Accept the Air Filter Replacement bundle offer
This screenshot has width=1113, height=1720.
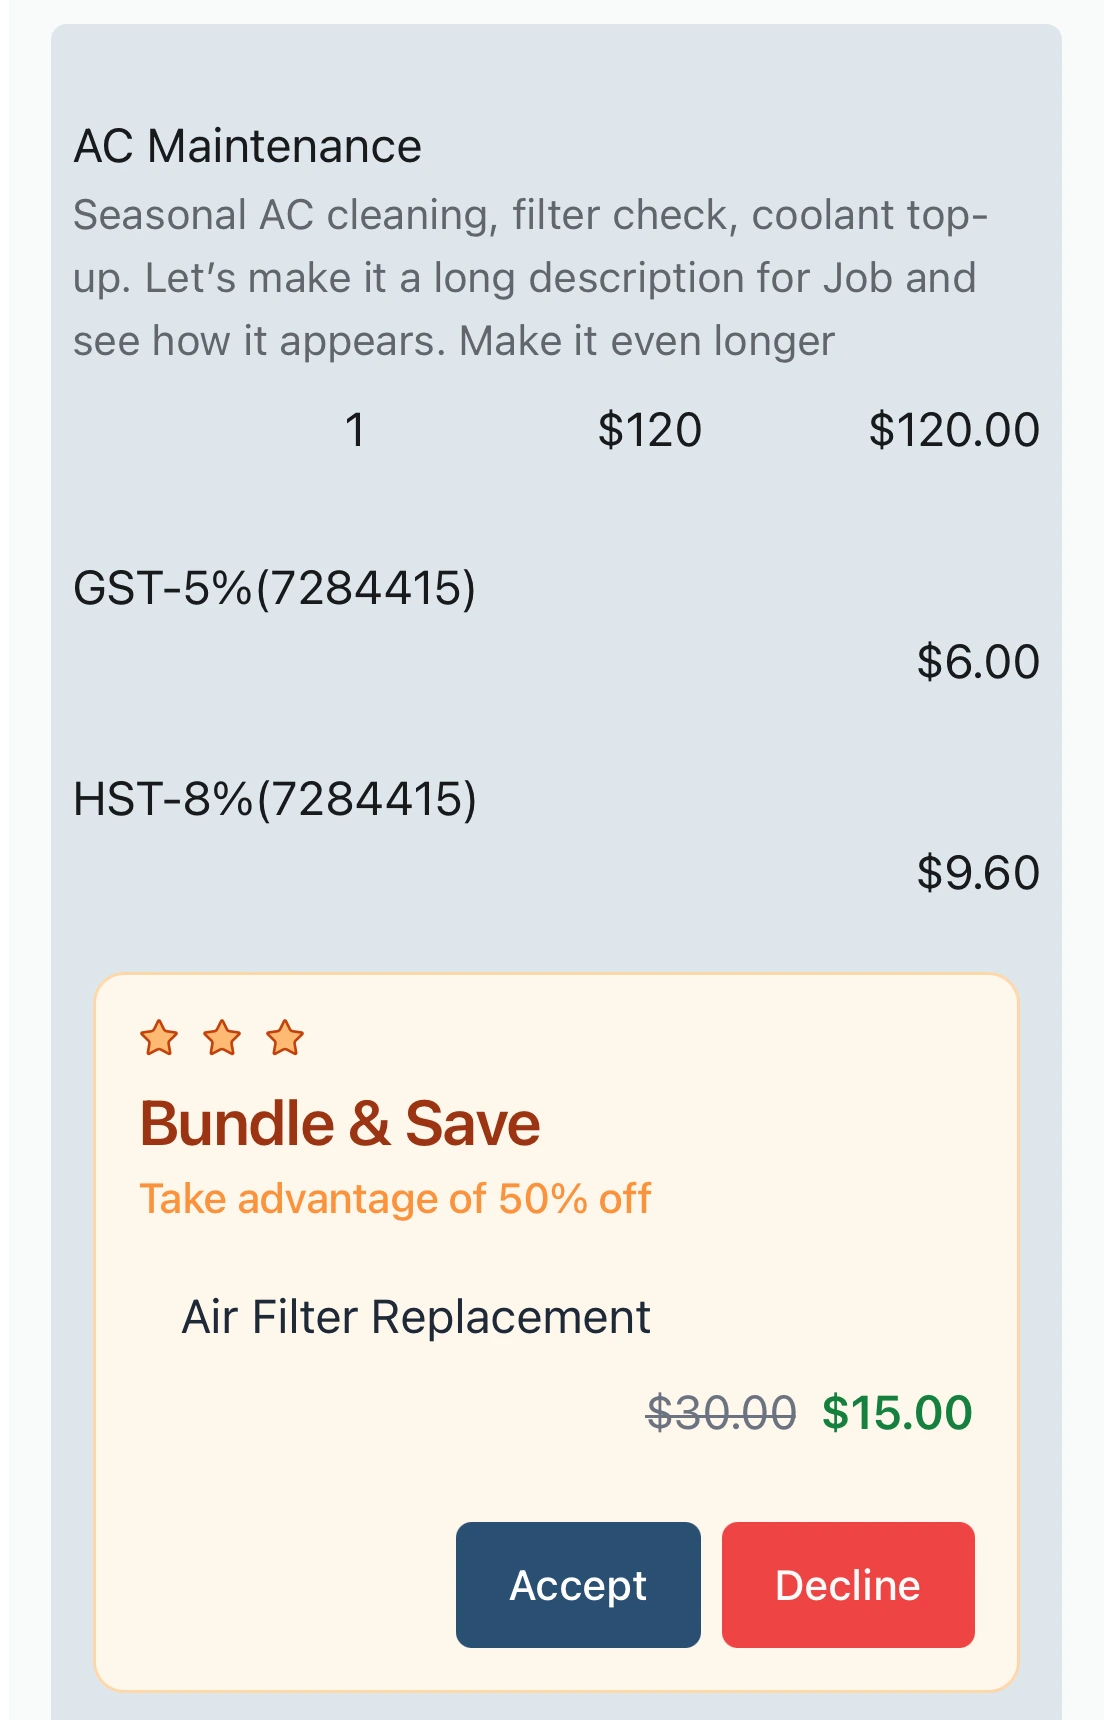point(578,1585)
